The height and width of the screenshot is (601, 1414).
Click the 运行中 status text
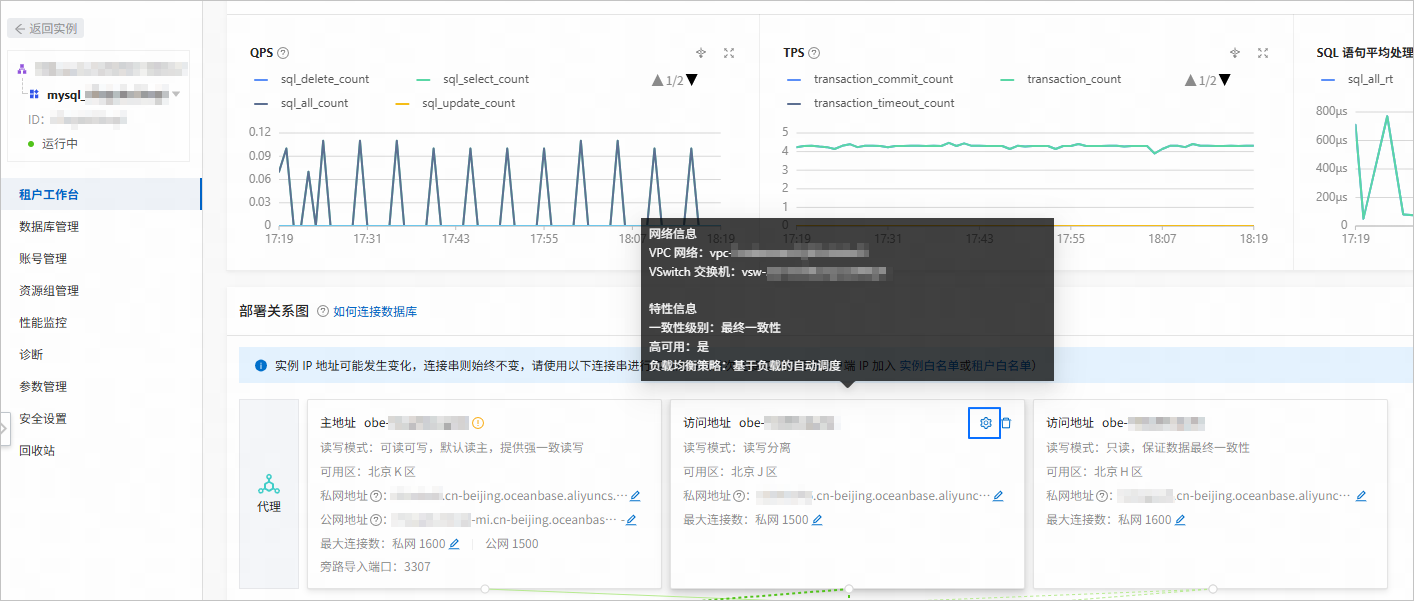[60, 143]
